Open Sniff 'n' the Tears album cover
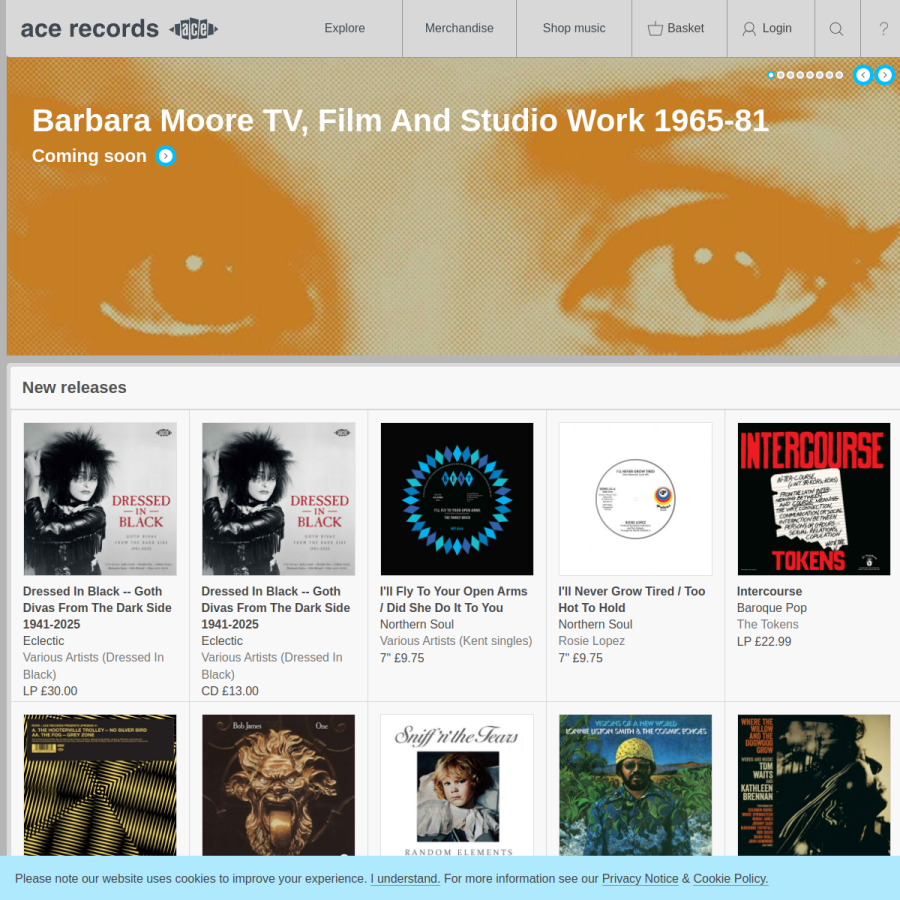 pyautogui.click(x=457, y=785)
